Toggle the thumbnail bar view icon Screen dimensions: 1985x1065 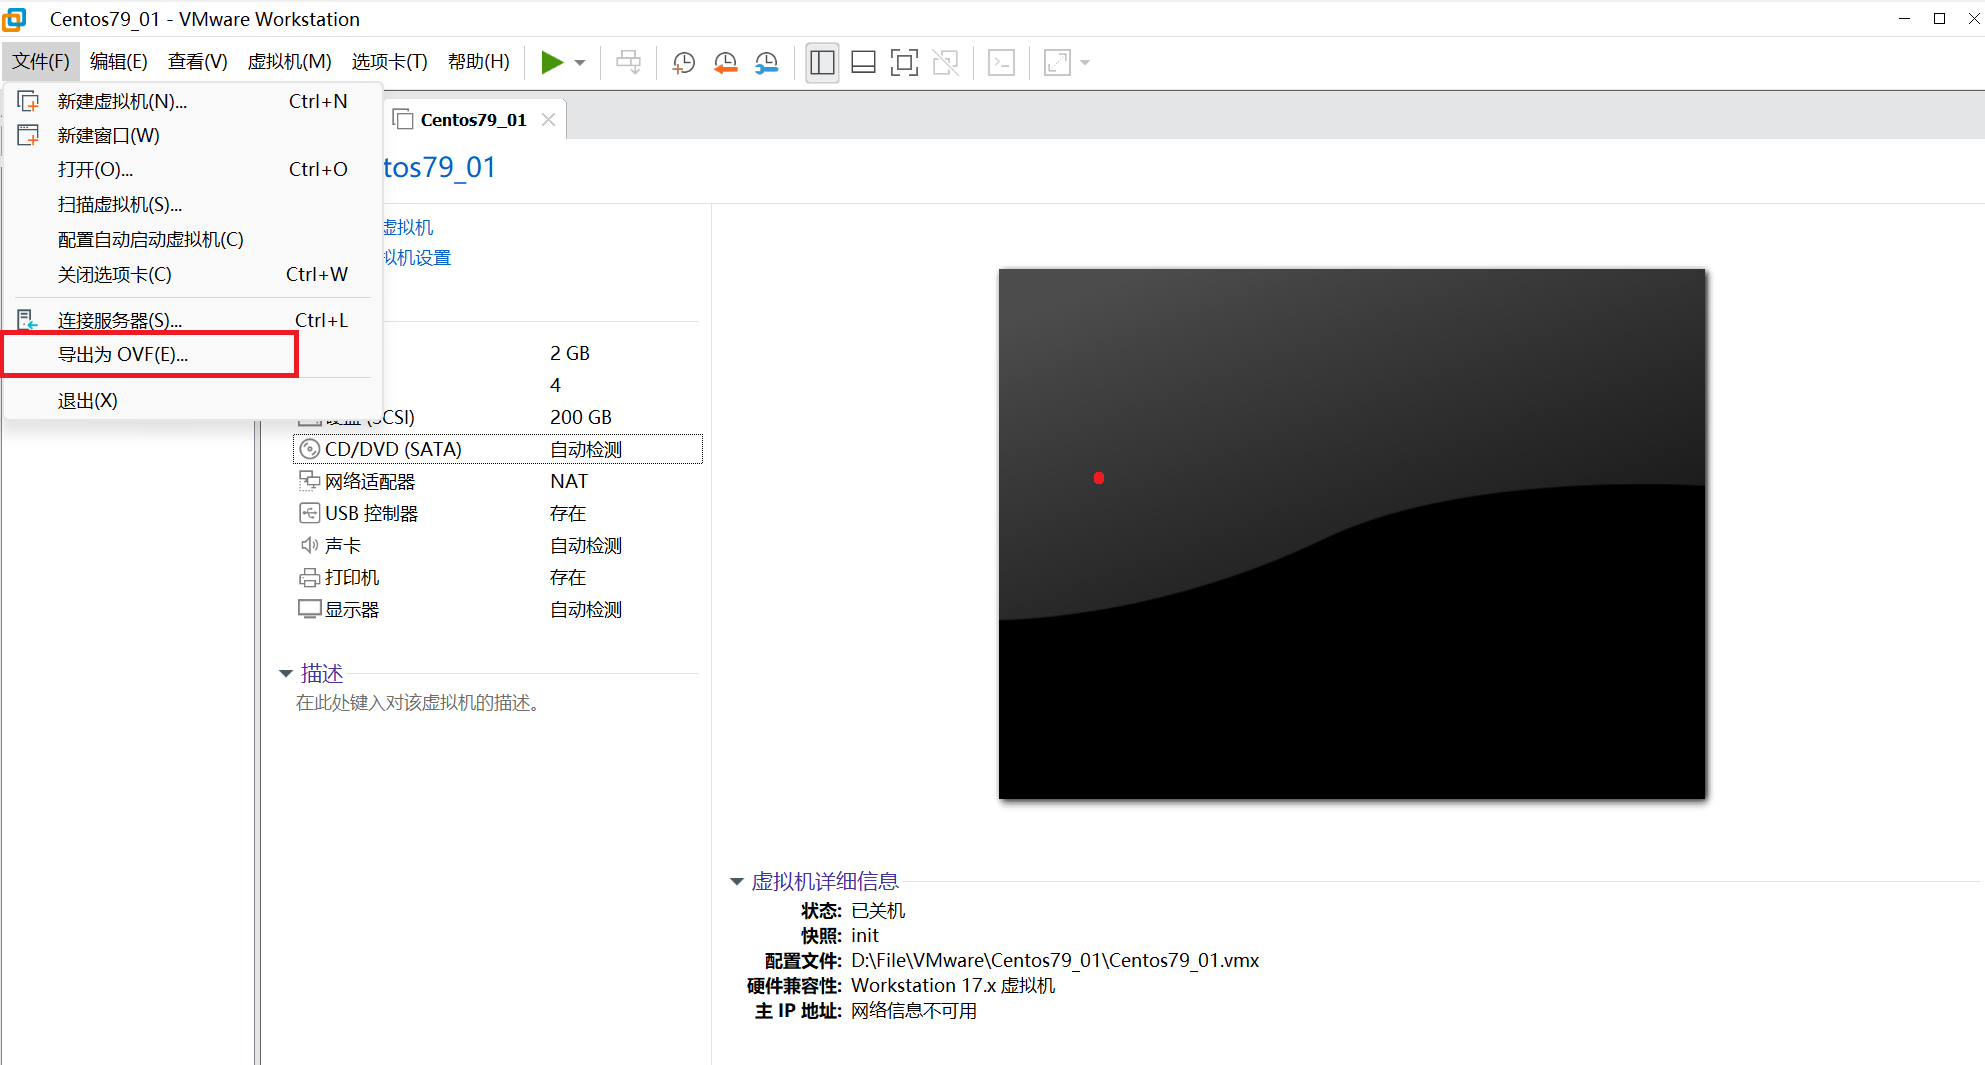863,62
